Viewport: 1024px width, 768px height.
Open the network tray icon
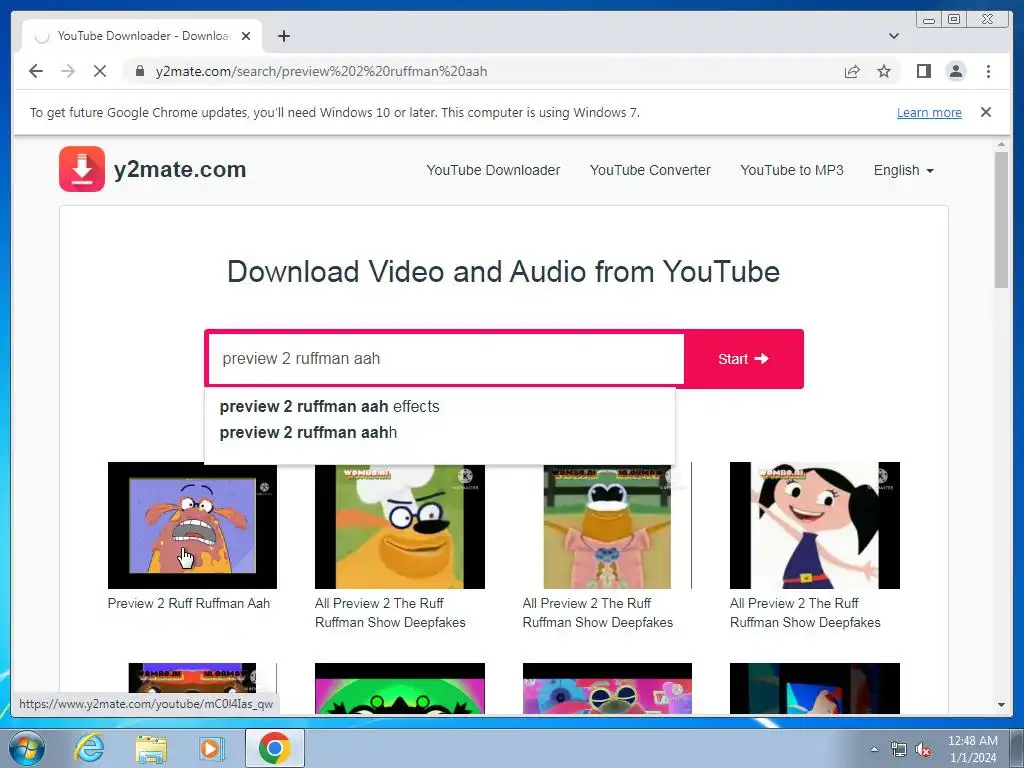tap(899, 749)
